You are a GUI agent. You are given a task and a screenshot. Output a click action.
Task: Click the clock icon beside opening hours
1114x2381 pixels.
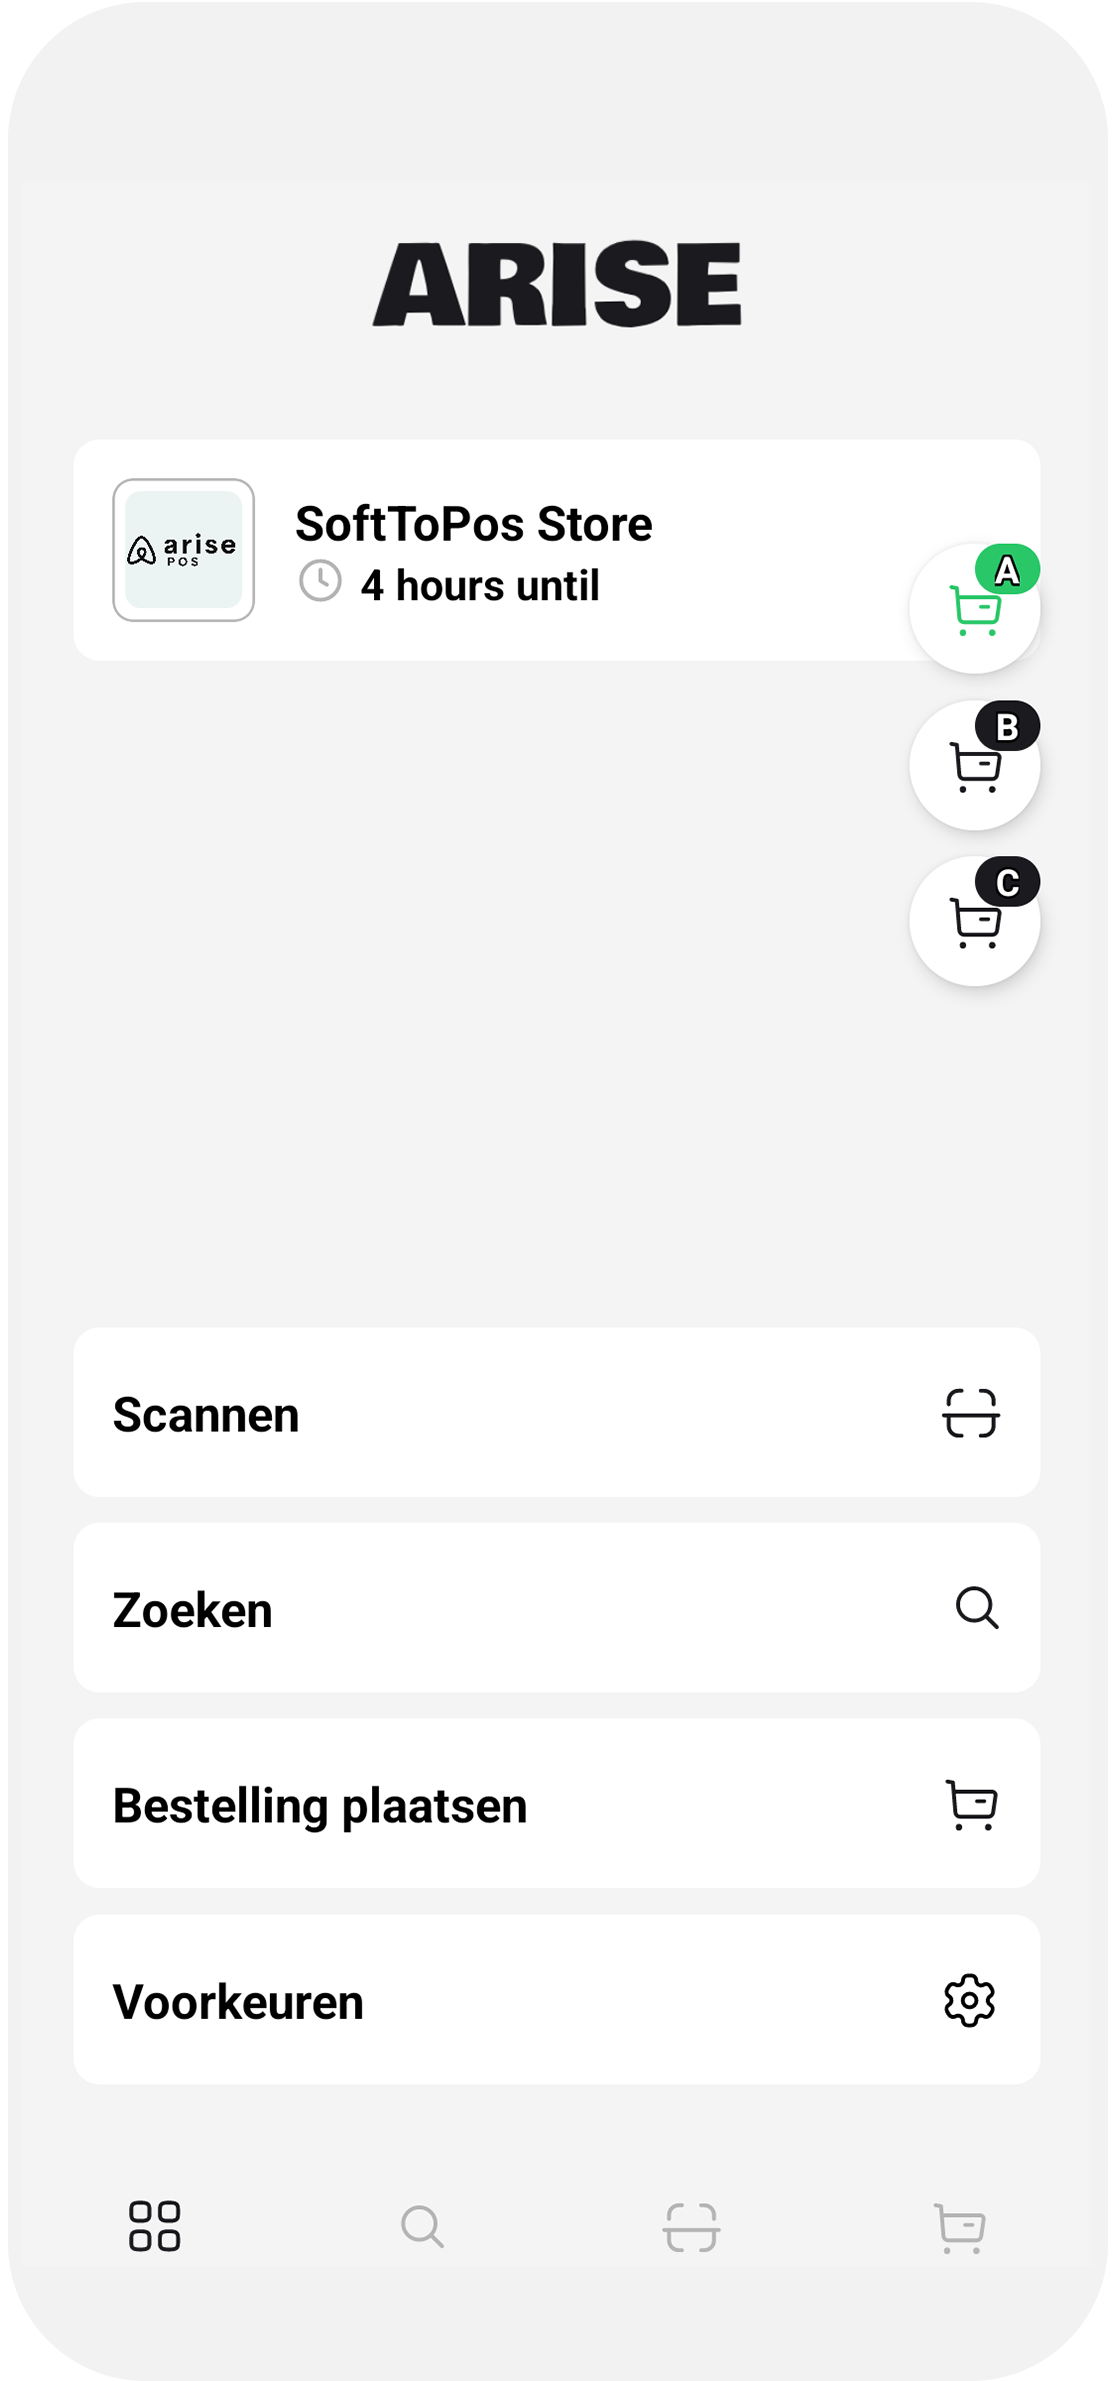(x=320, y=581)
